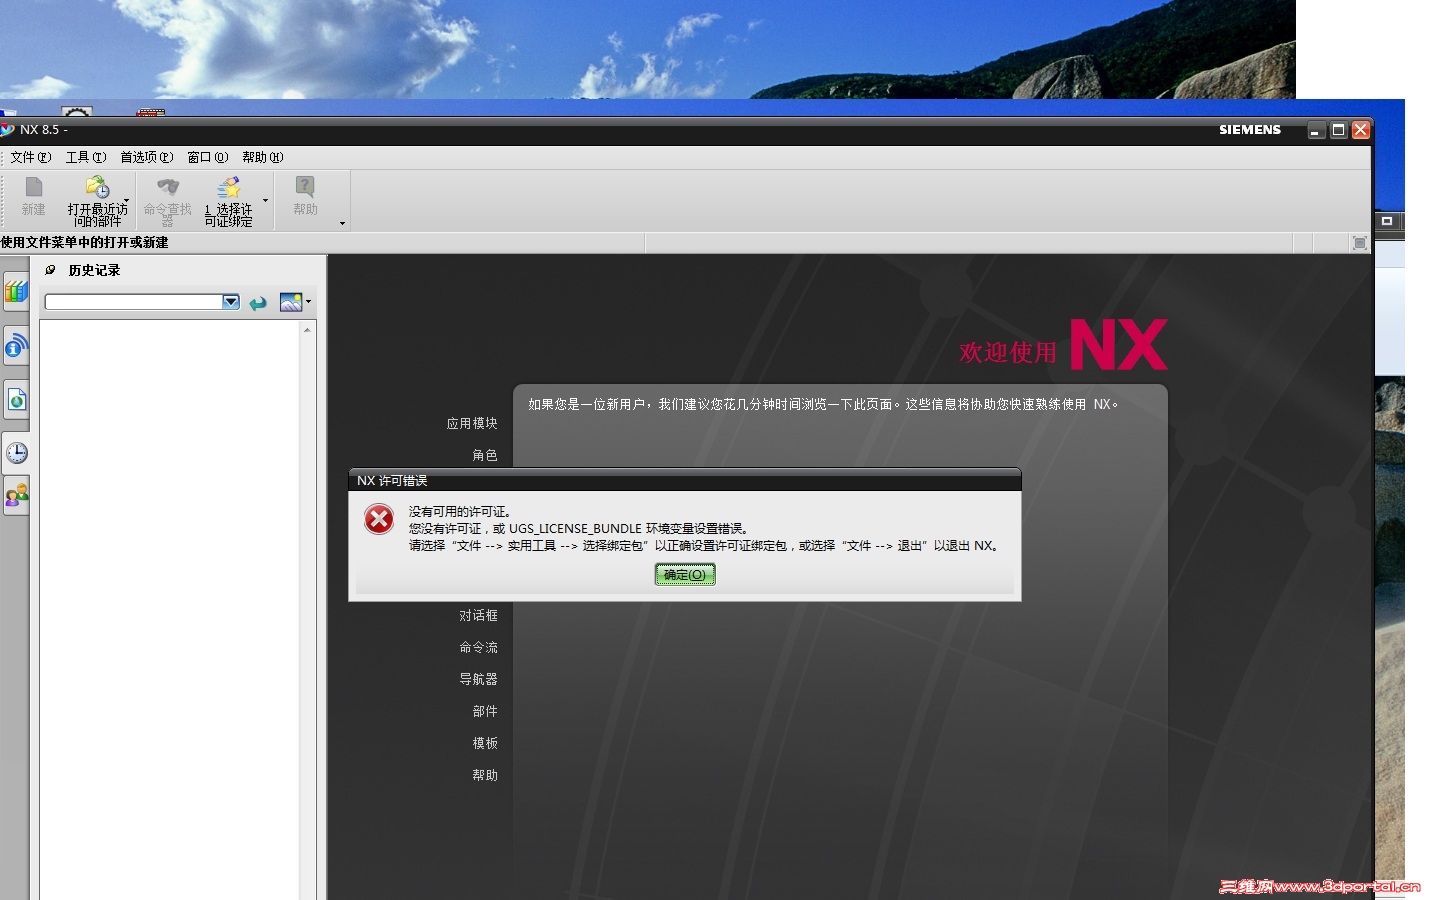Open the 窗口(O) Window menu

208,157
